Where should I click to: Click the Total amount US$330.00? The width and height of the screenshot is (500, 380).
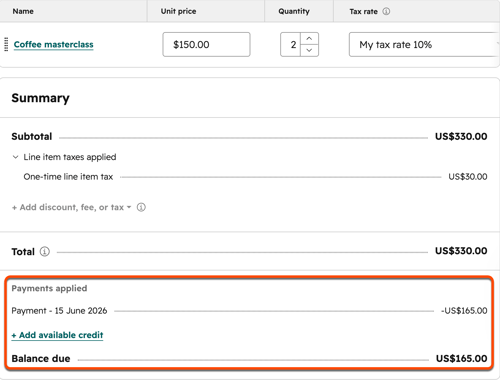pos(461,251)
